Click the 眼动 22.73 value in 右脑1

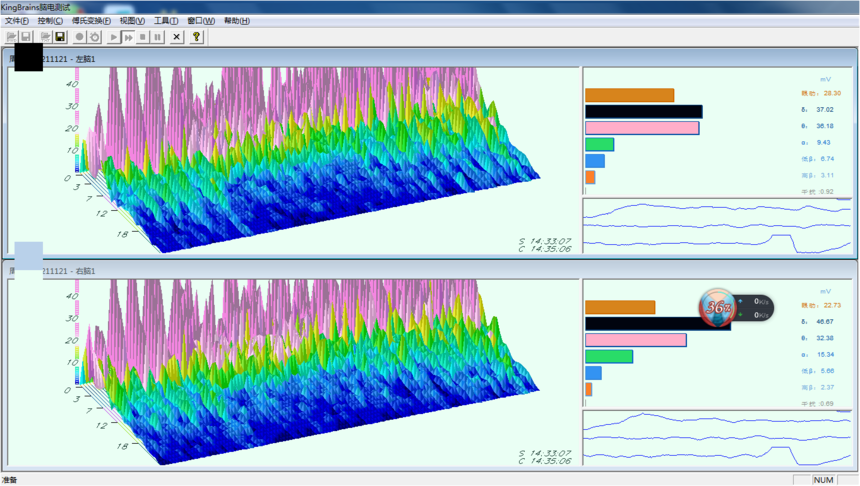click(821, 306)
